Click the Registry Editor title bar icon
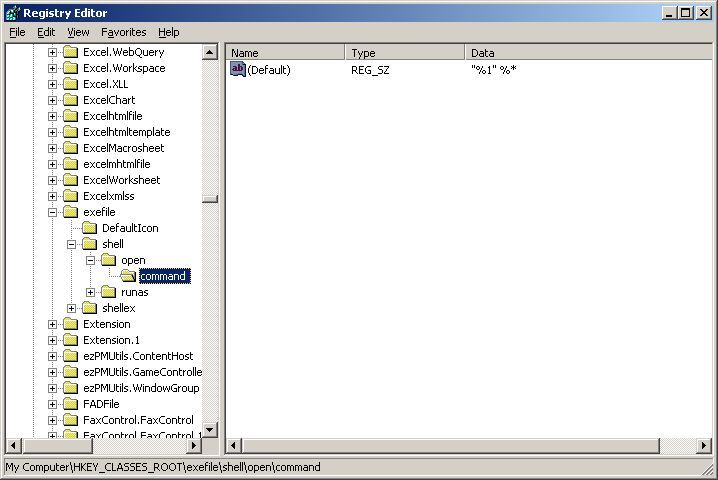Image resolution: width=718 pixels, height=480 pixels. pyautogui.click(x=12, y=13)
